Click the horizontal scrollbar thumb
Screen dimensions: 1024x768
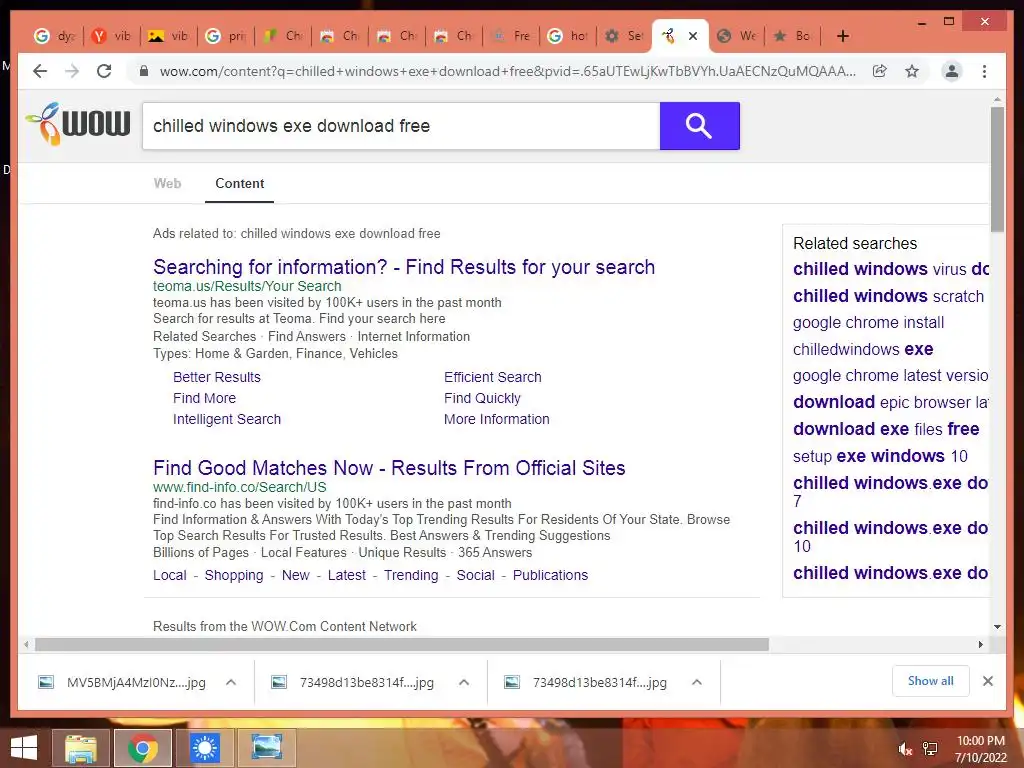402,645
